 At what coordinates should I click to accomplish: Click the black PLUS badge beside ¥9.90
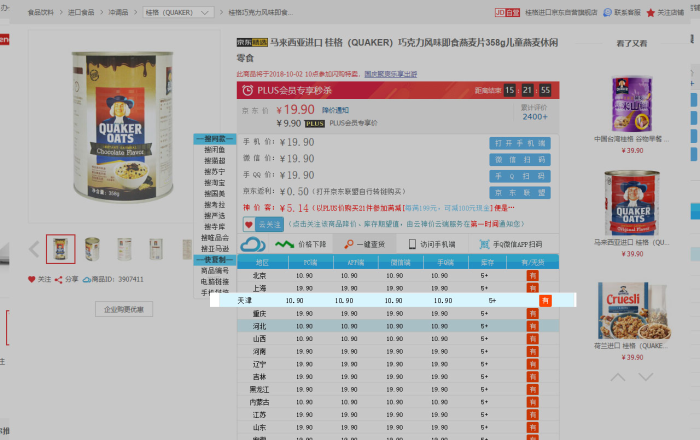[x=314, y=124]
